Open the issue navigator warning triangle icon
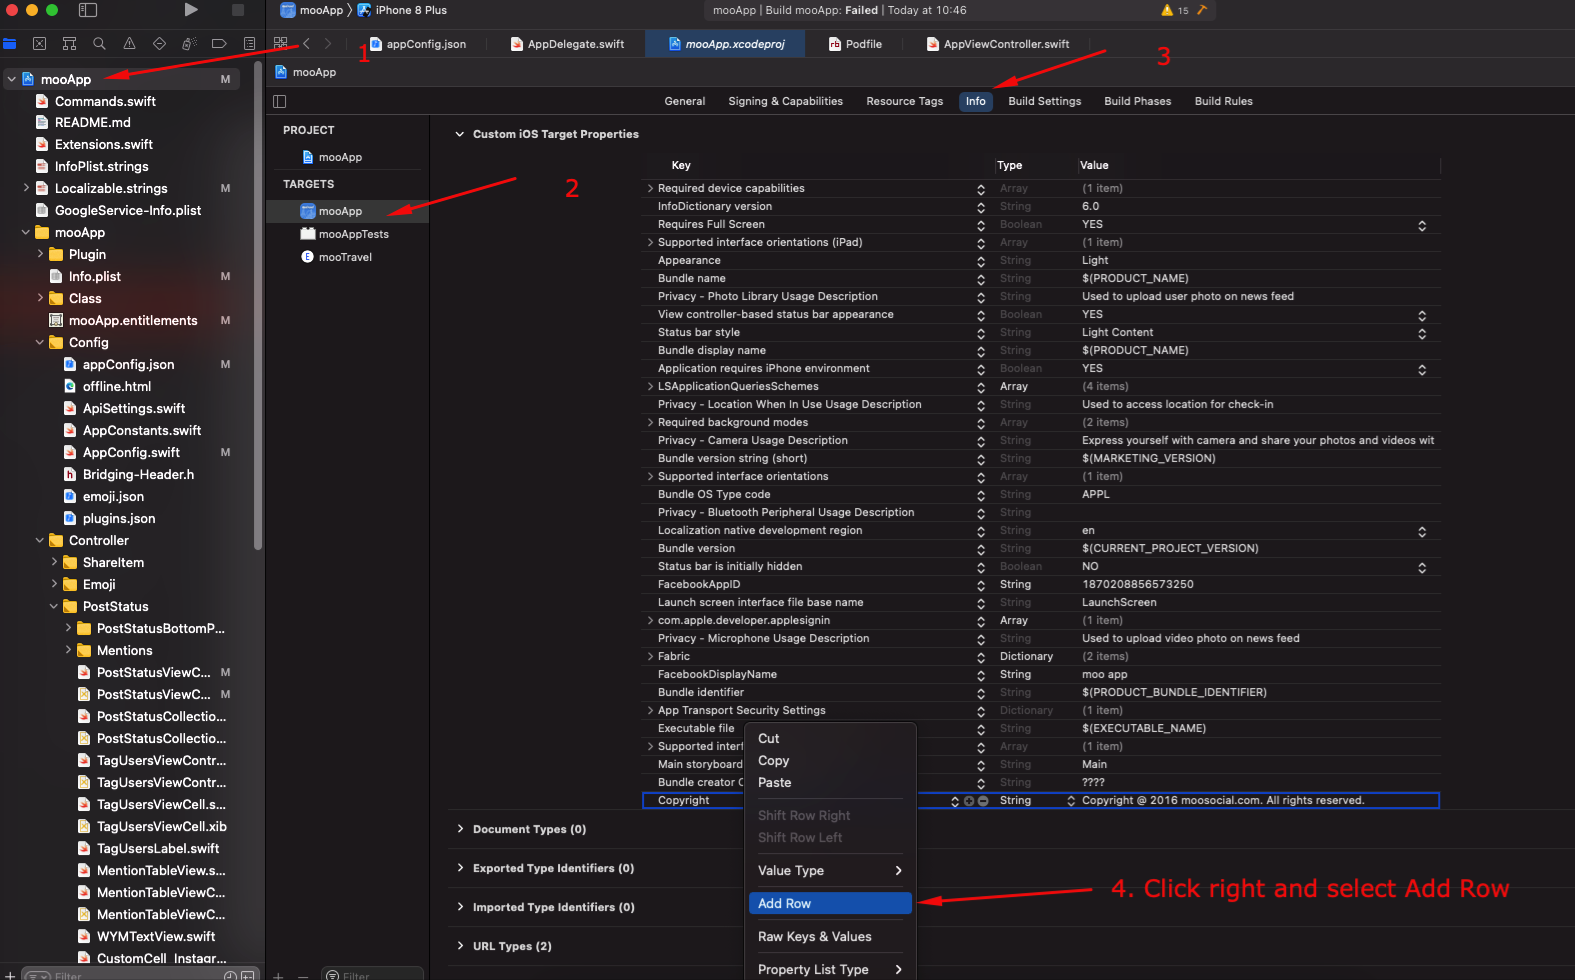 [x=129, y=44]
